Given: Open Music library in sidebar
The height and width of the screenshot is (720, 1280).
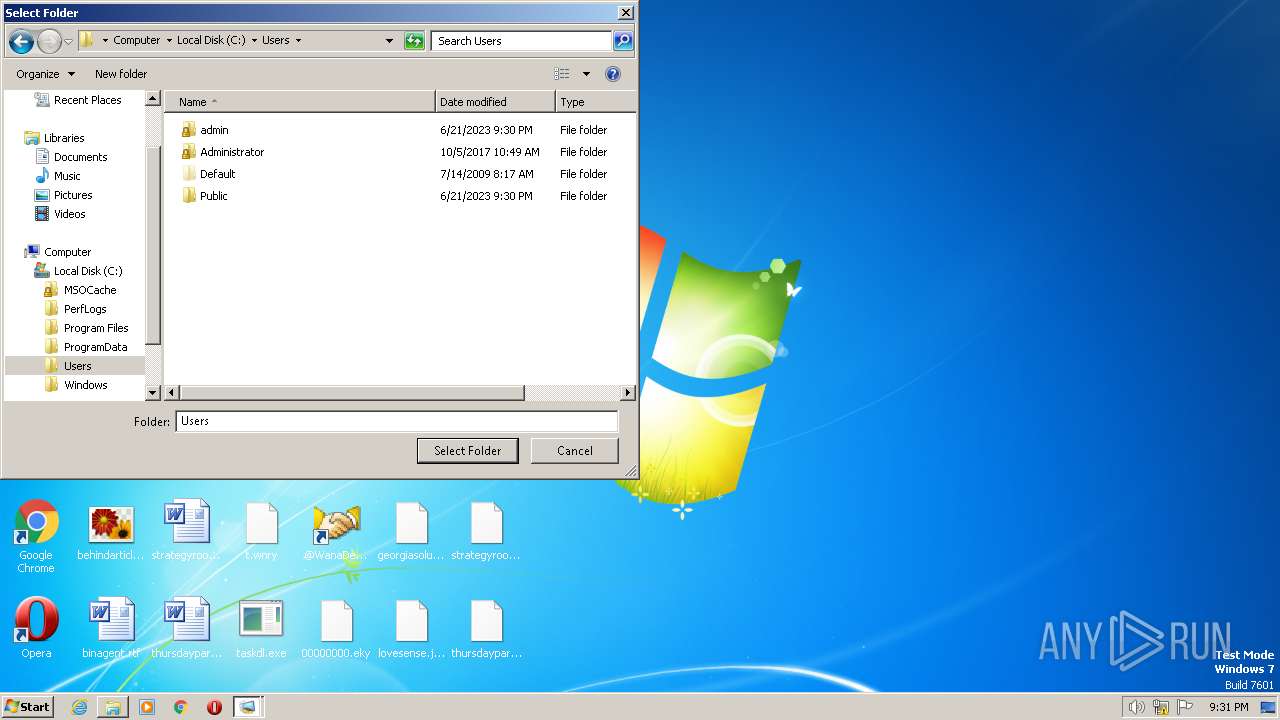Looking at the screenshot, I should pyautogui.click(x=58, y=176).
